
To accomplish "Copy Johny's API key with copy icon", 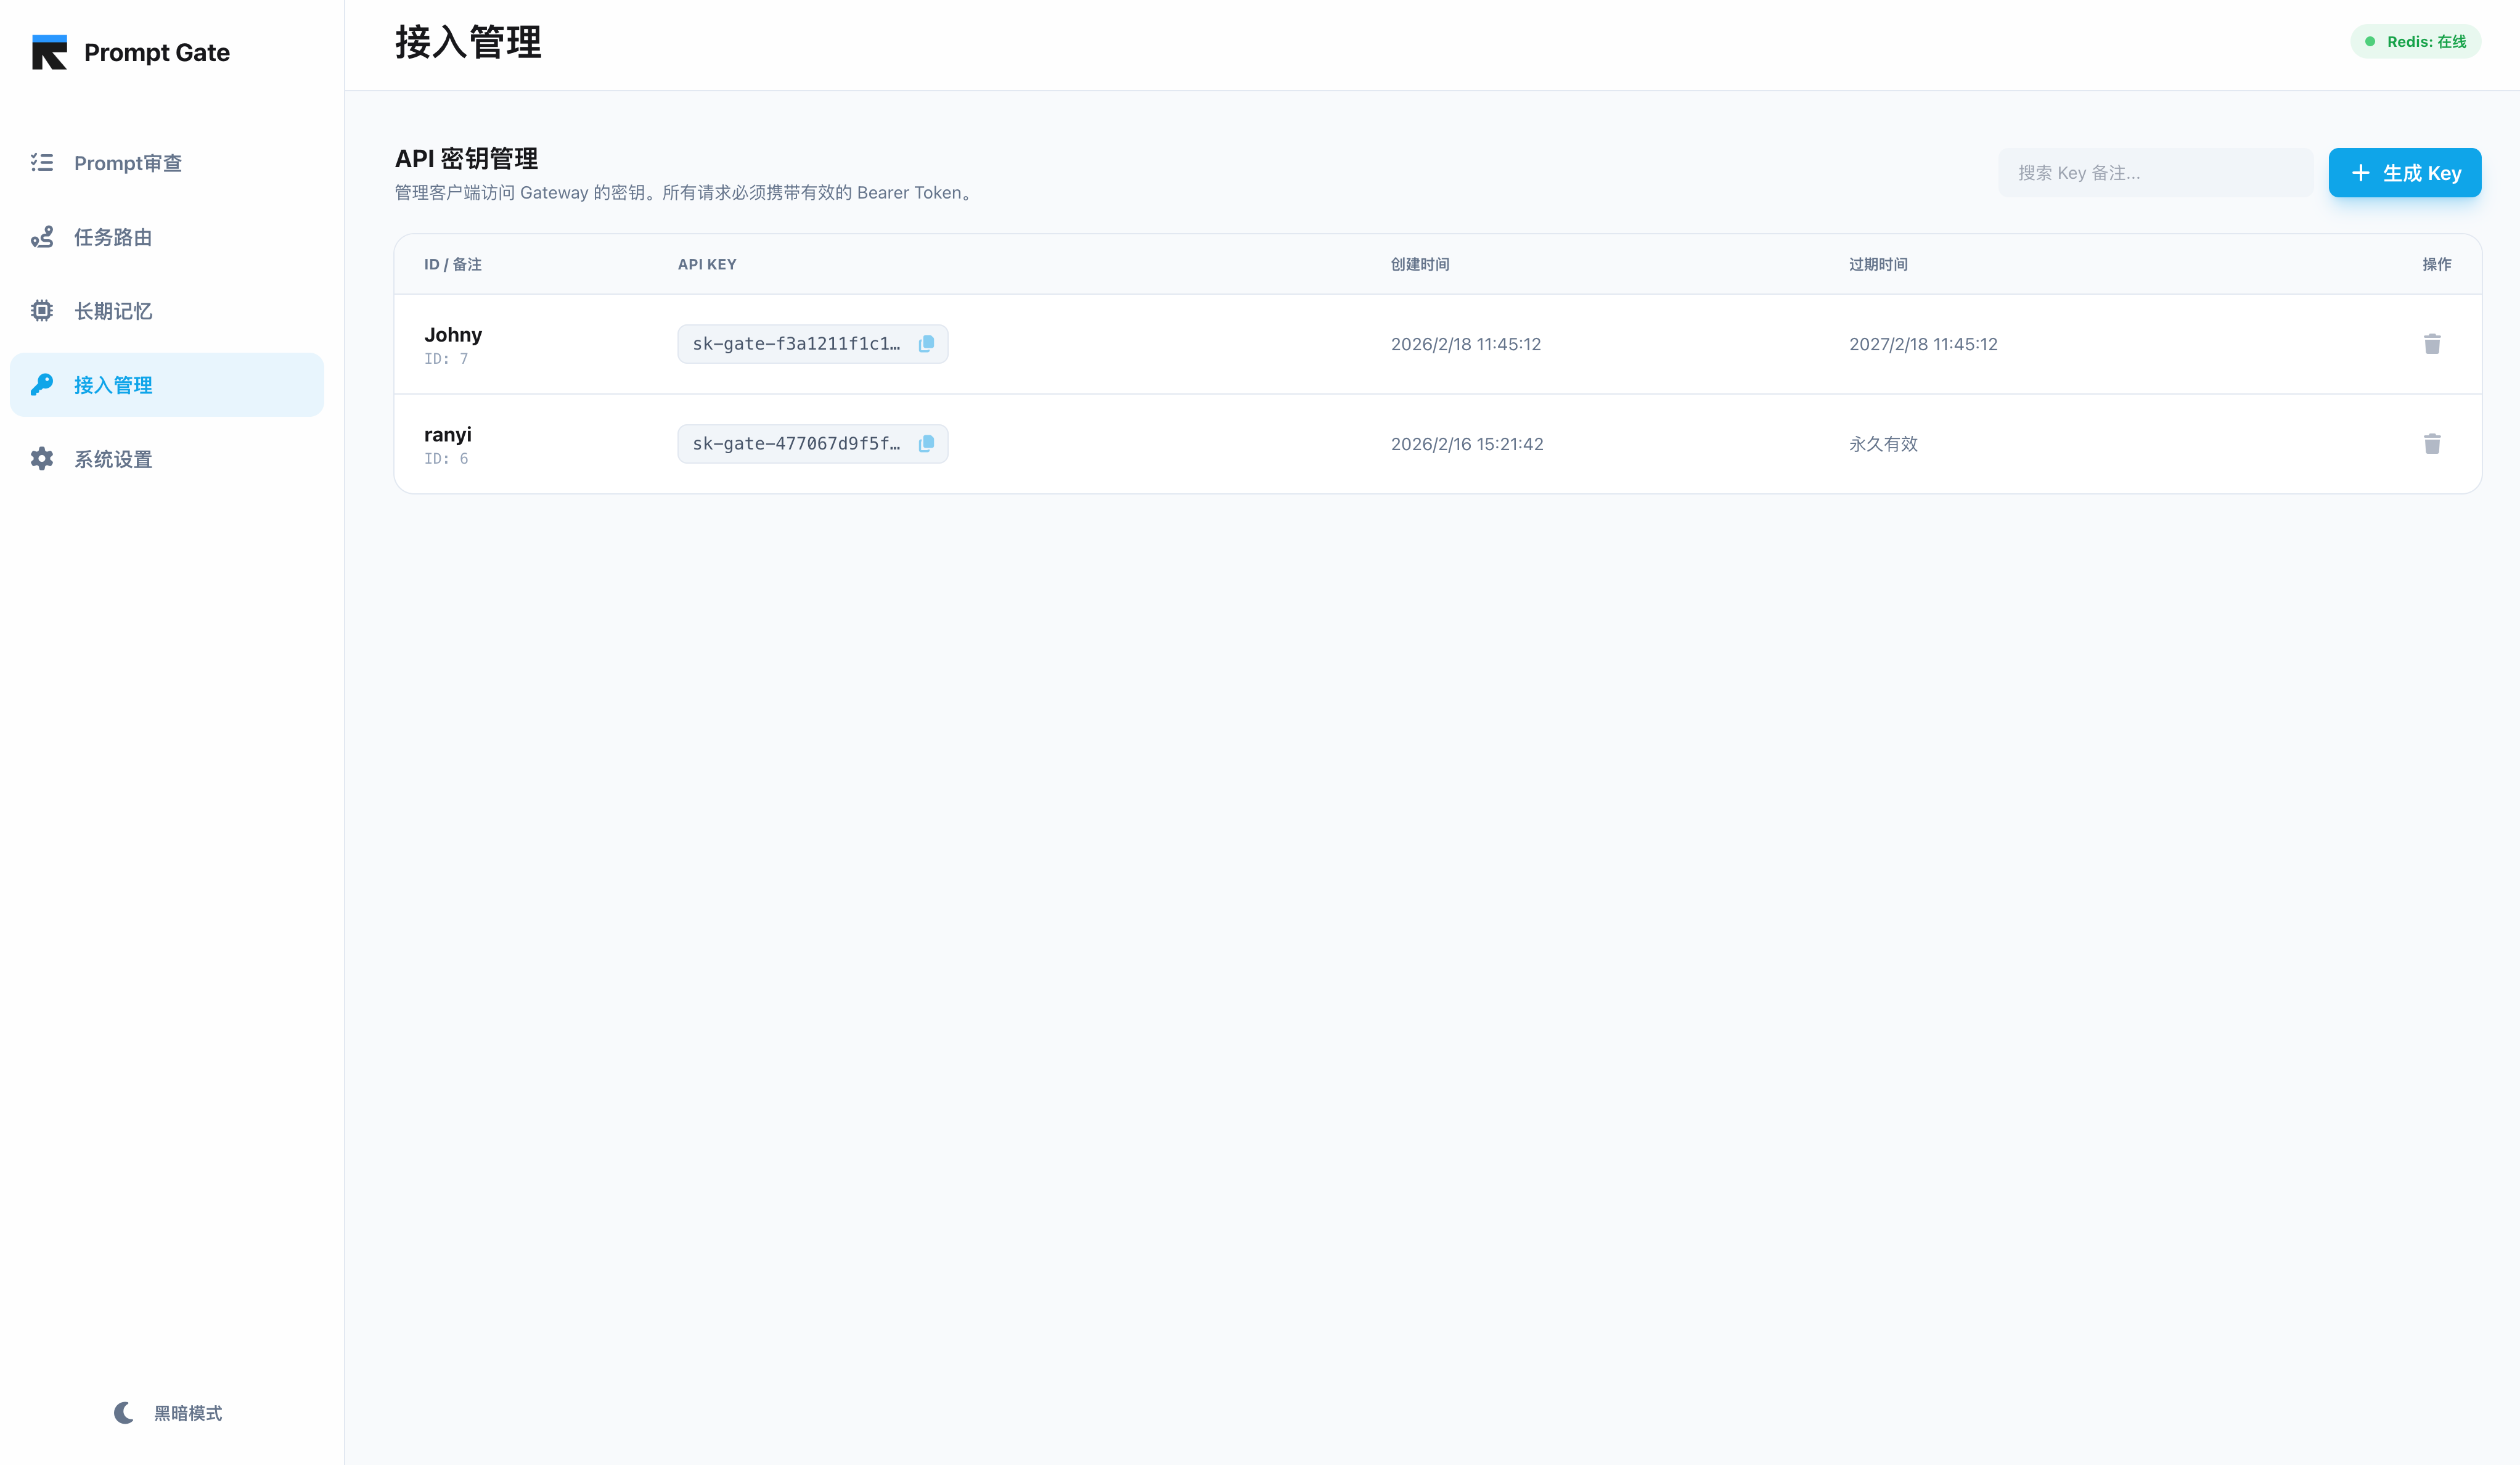I will [926, 344].
